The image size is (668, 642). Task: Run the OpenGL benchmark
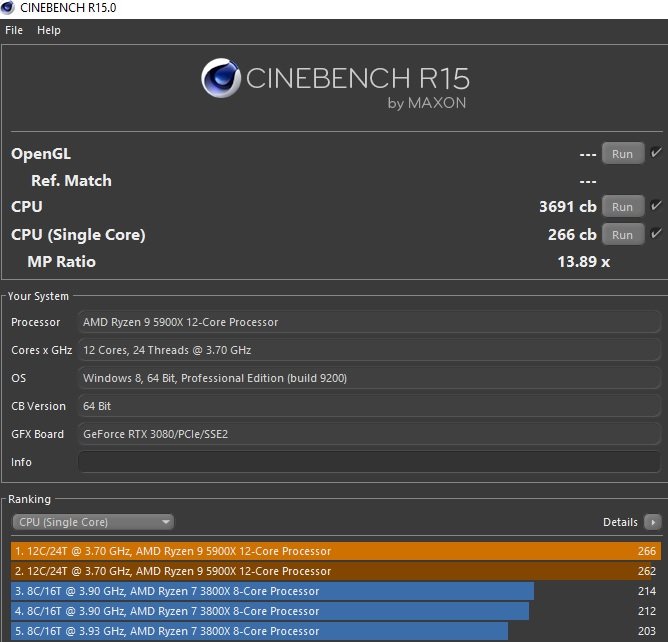(x=622, y=154)
